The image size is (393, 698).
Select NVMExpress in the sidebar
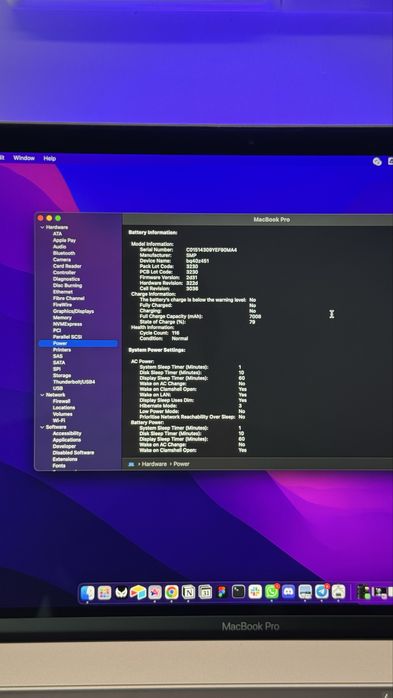[67, 324]
